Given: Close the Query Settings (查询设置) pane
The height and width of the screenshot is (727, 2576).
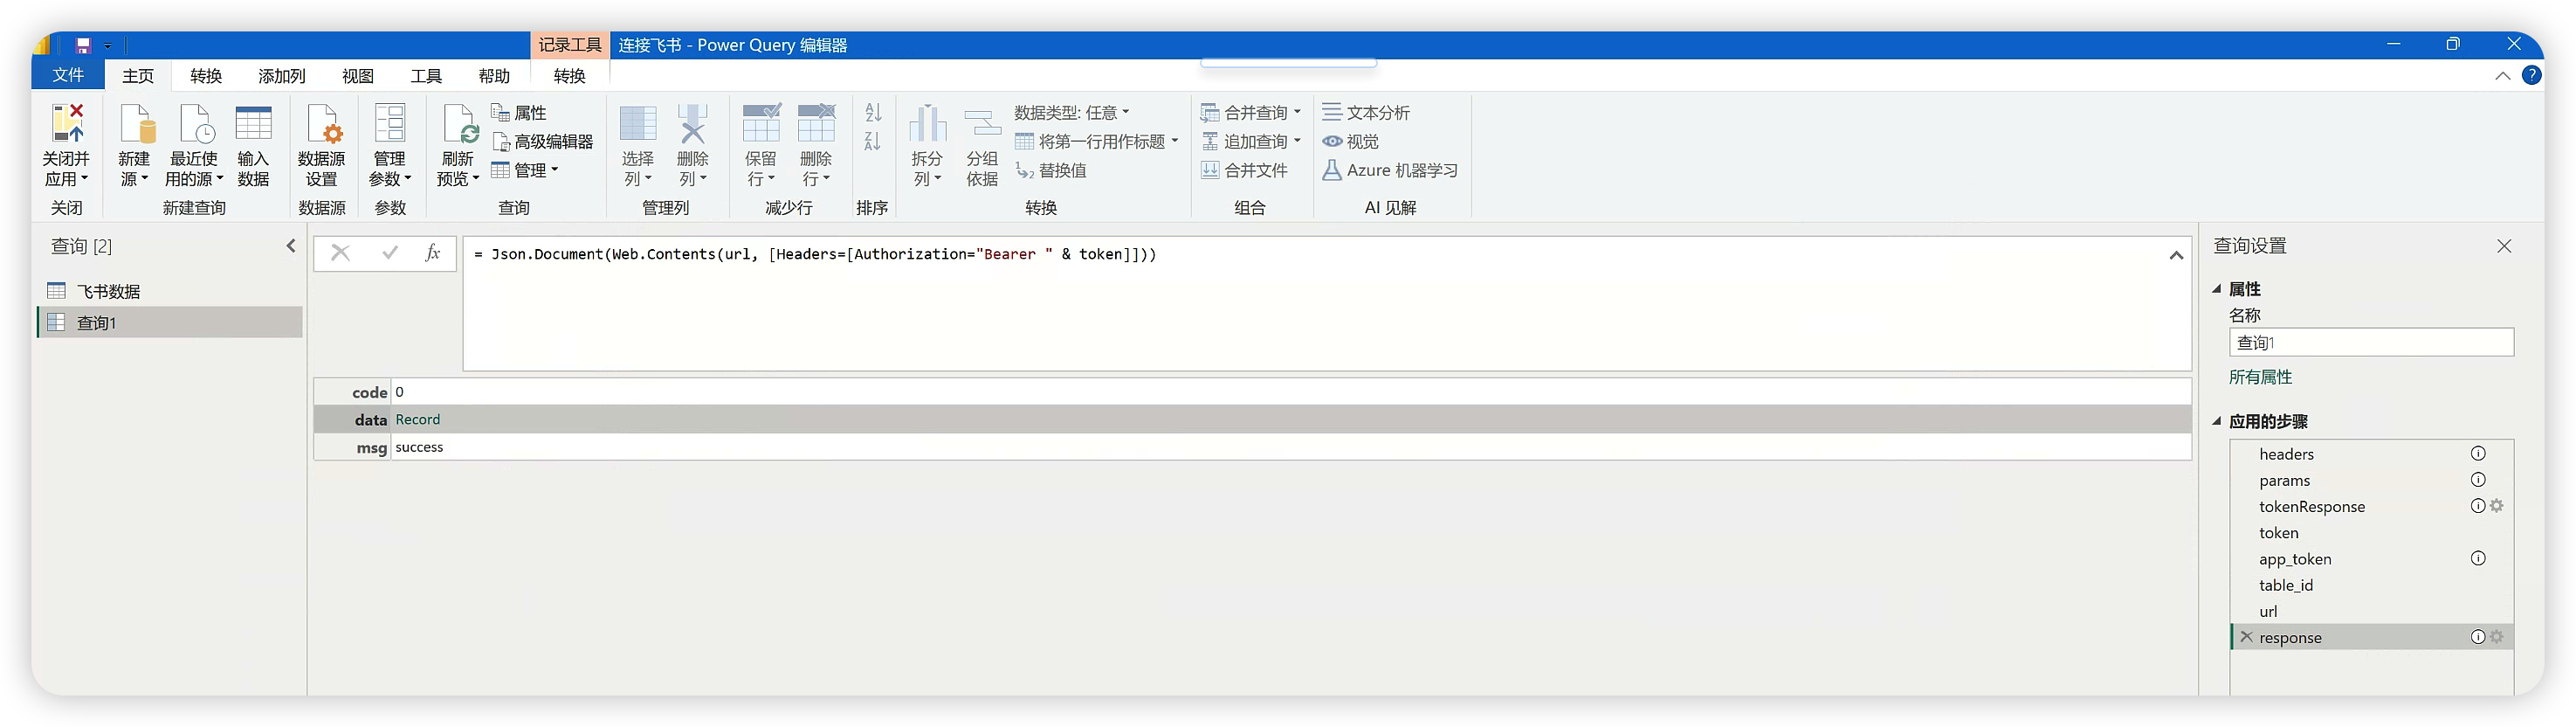Looking at the screenshot, I should 2504,246.
